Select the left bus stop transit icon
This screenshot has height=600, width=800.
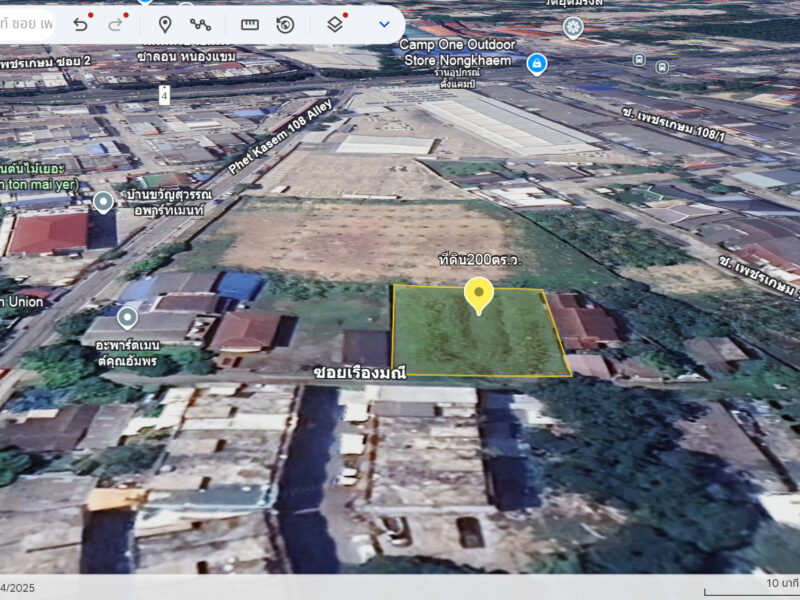coord(639,59)
